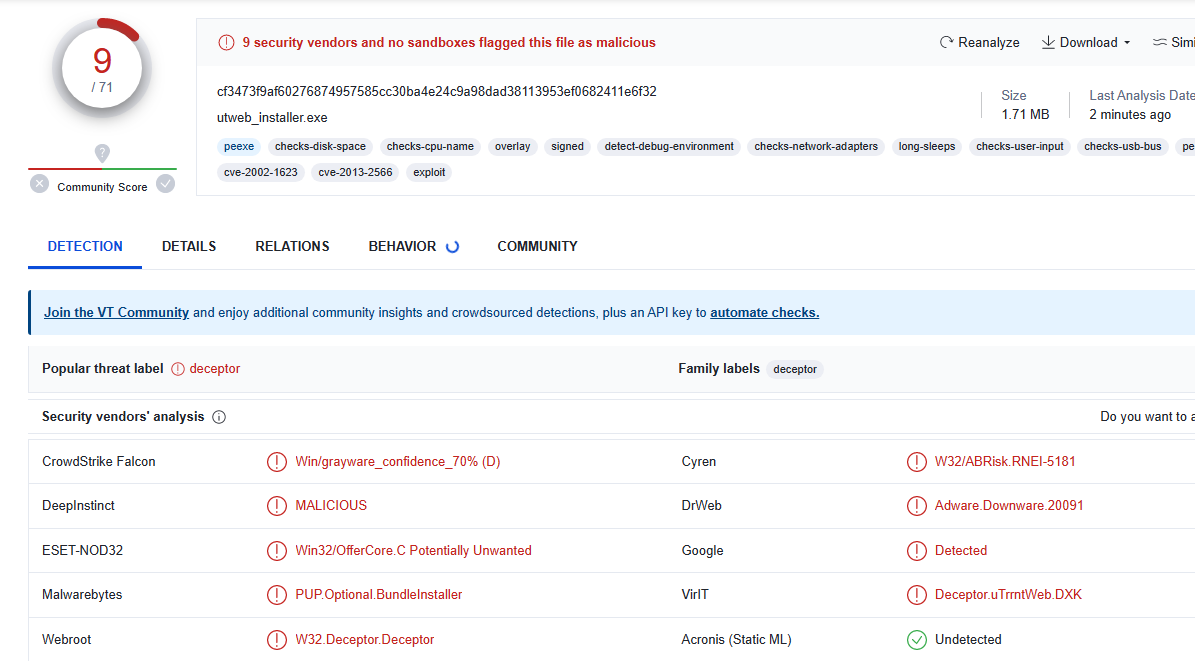Click the checks-cpu-name tag
This screenshot has width=1195, height=661.
pos(430,146)
